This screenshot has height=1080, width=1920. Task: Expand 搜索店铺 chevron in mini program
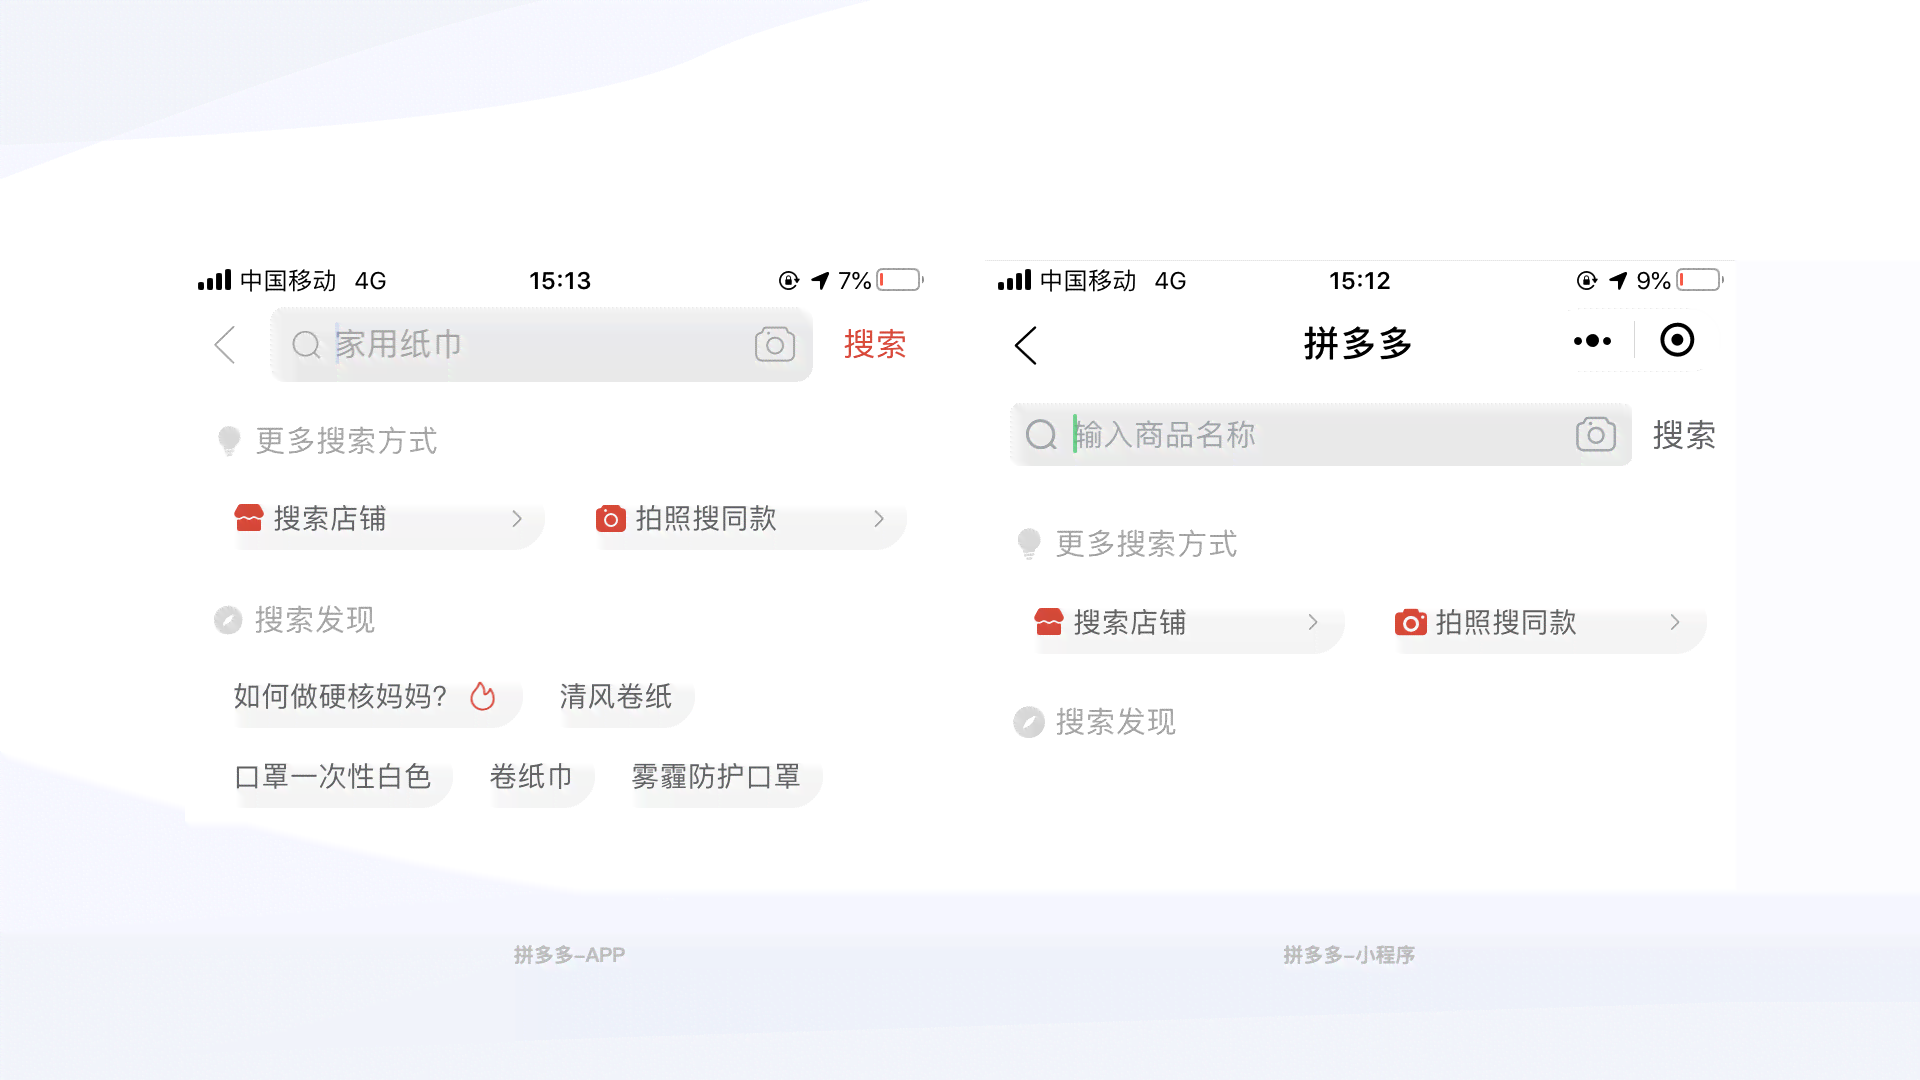pyautogui.click(x=1313, y=622)
